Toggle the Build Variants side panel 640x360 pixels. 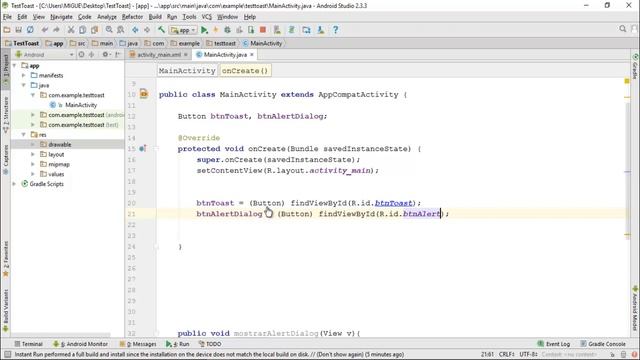point(6,310)
